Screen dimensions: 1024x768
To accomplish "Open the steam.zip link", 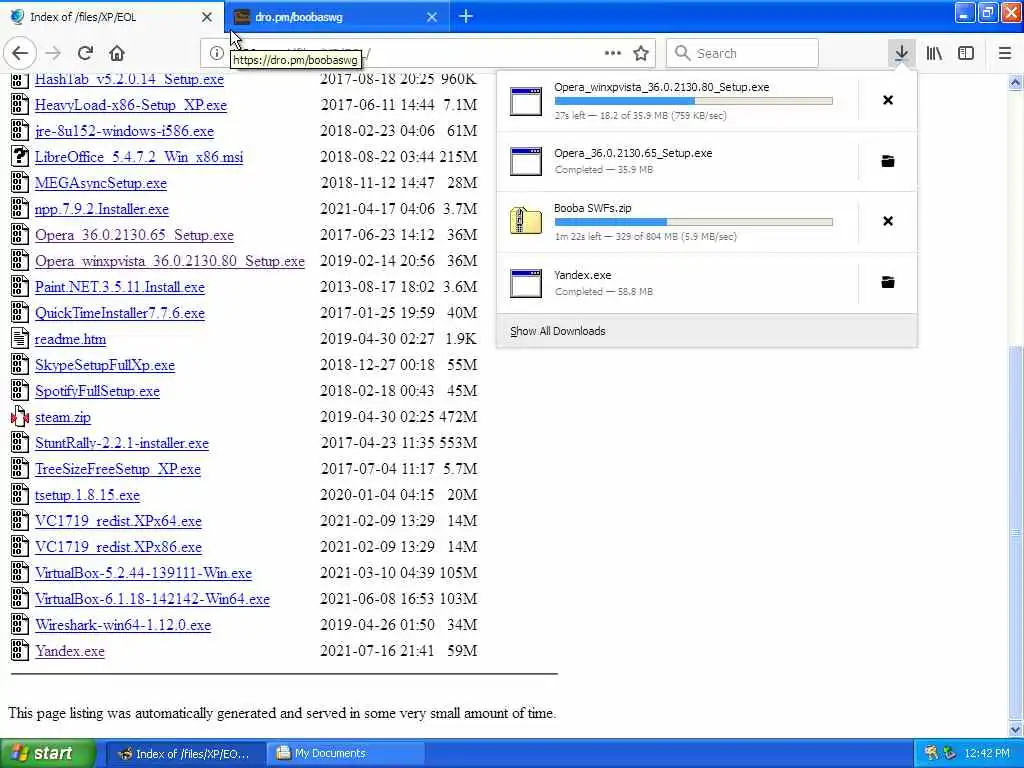I will pyautogui.click(x=63, y=417).
